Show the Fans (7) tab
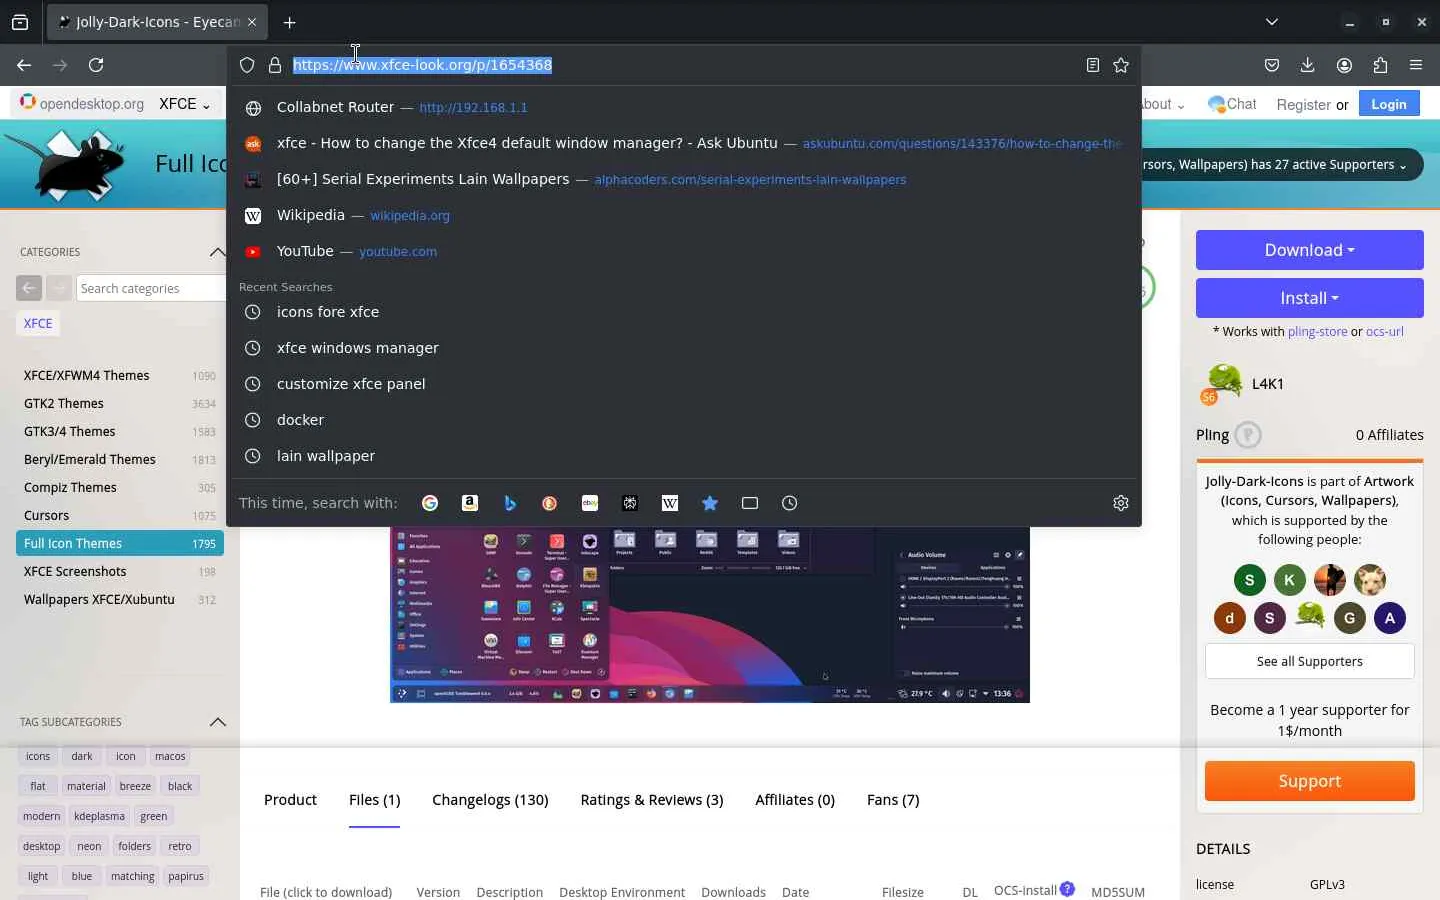 tap(893, 800)
